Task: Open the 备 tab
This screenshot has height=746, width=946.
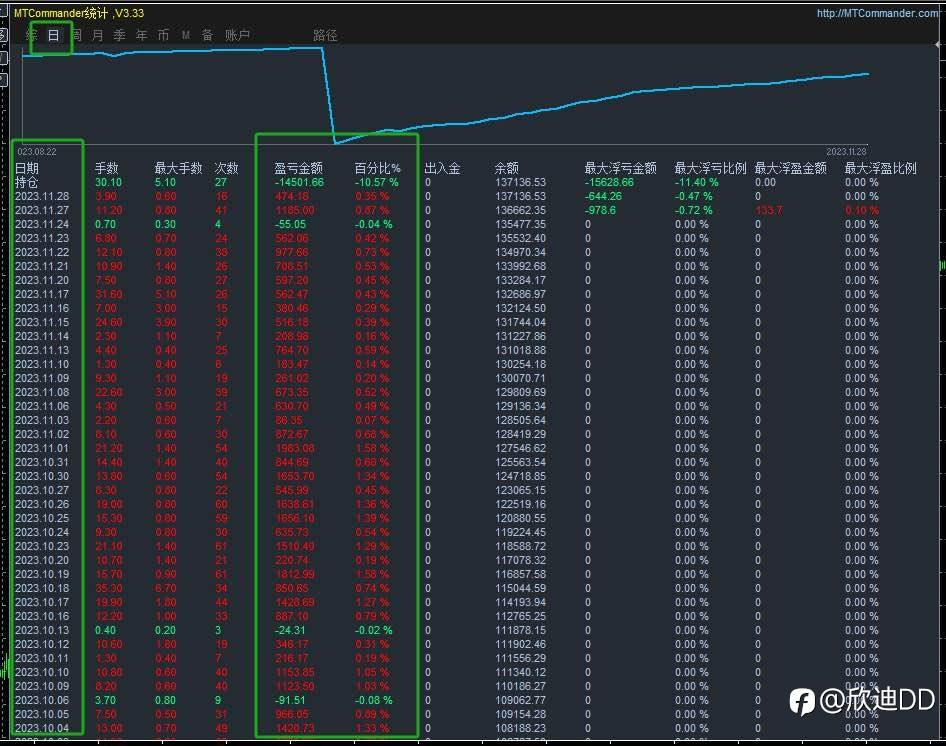Action: (x=207, y=35)
